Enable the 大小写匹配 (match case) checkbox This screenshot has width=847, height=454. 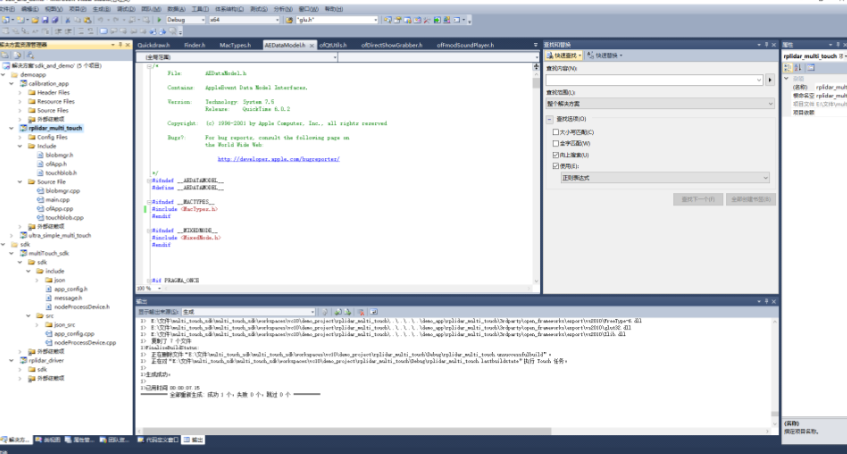pyautogui.click(x=556, y=132)
